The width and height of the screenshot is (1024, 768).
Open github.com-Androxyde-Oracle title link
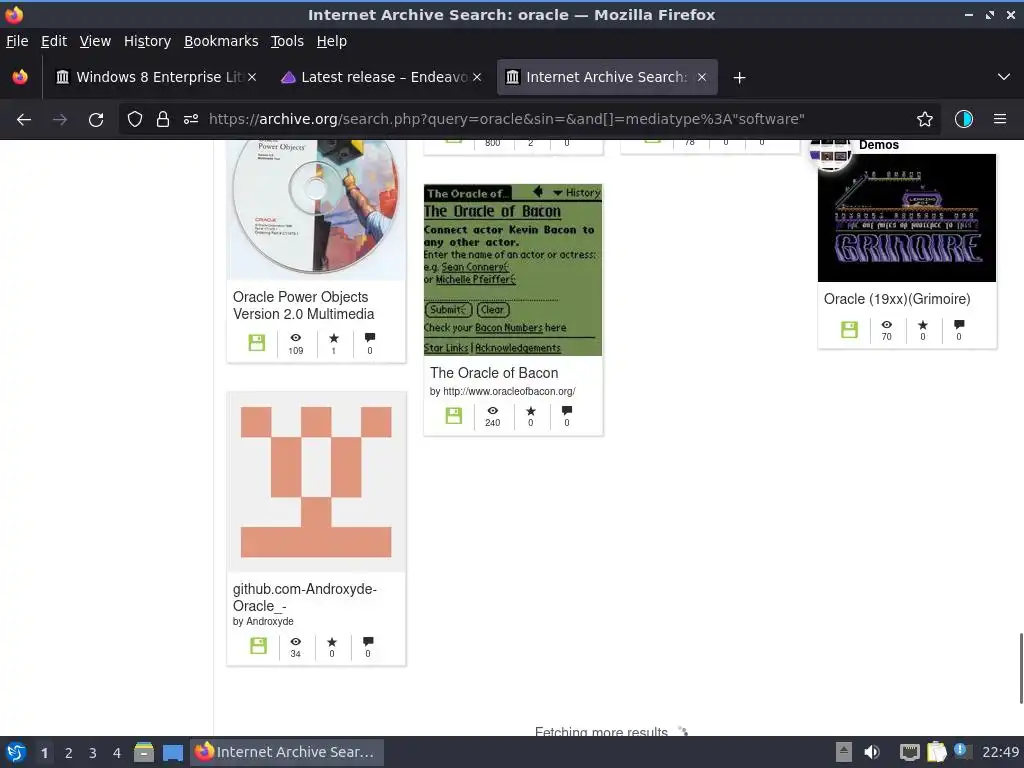point(304,598)
